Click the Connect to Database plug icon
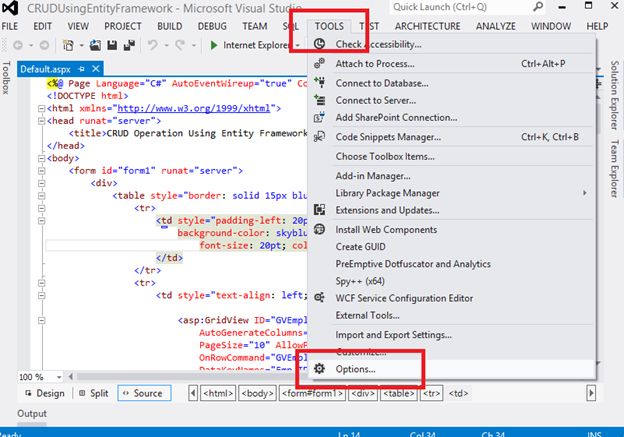Image resolution: width=624 pixels, height=437 pixels. (319, 82)
